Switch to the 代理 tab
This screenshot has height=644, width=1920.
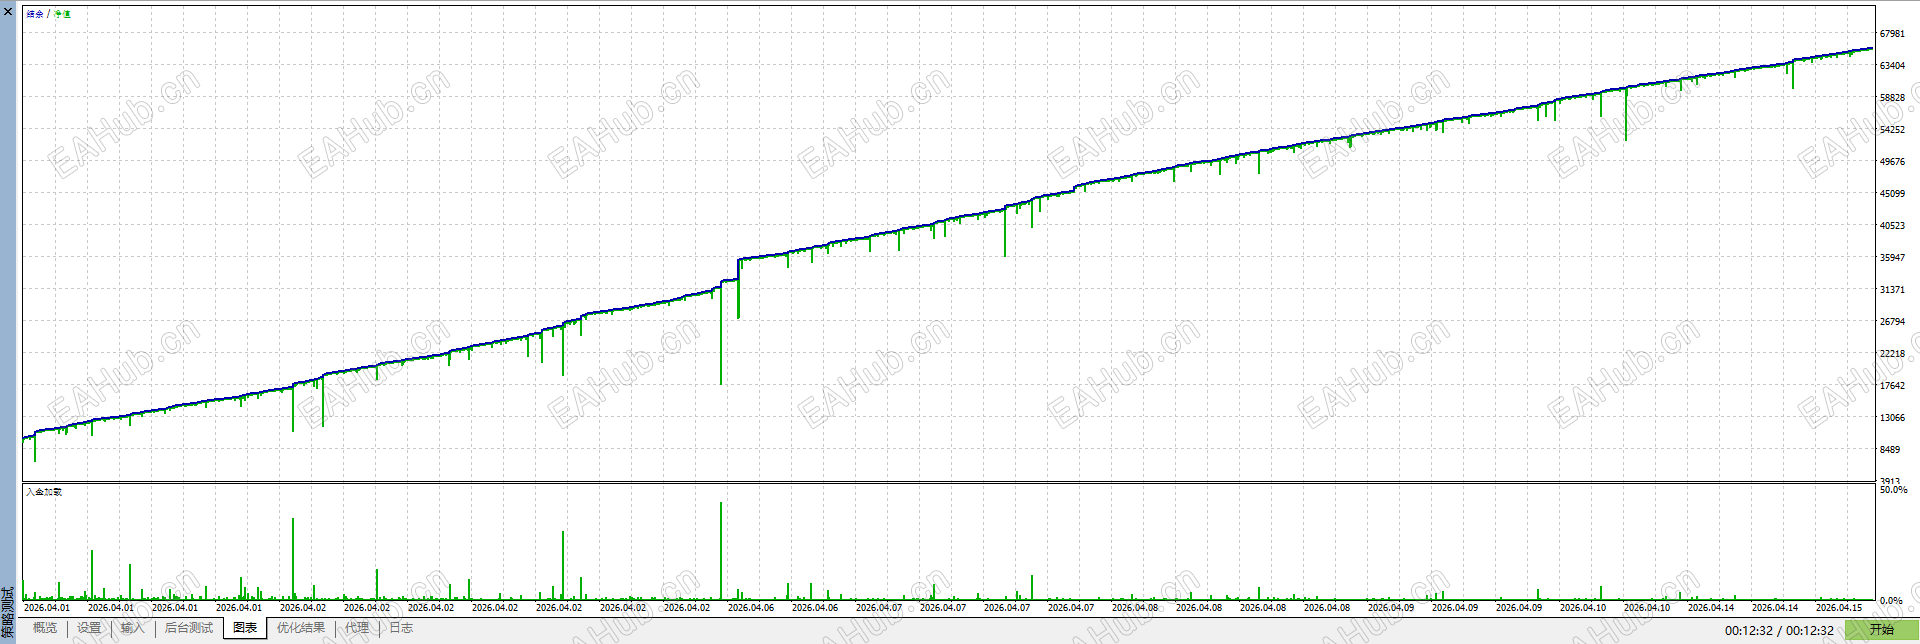point(357,628)
